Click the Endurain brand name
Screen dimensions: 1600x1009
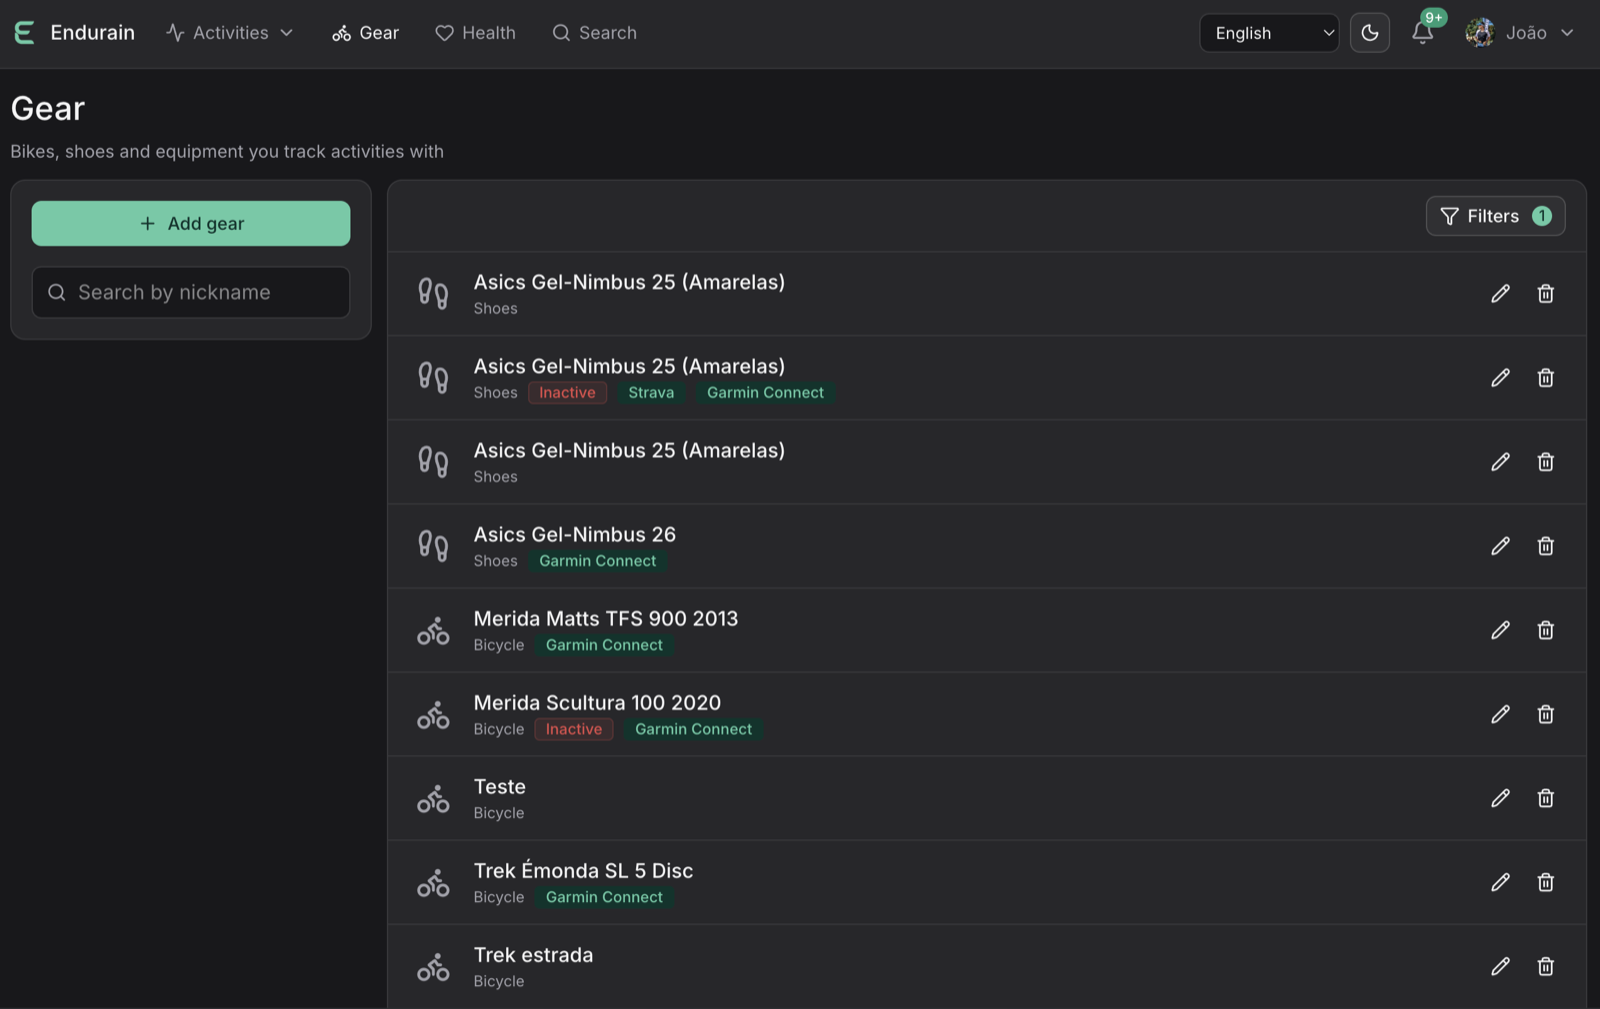tap(92, 33)
